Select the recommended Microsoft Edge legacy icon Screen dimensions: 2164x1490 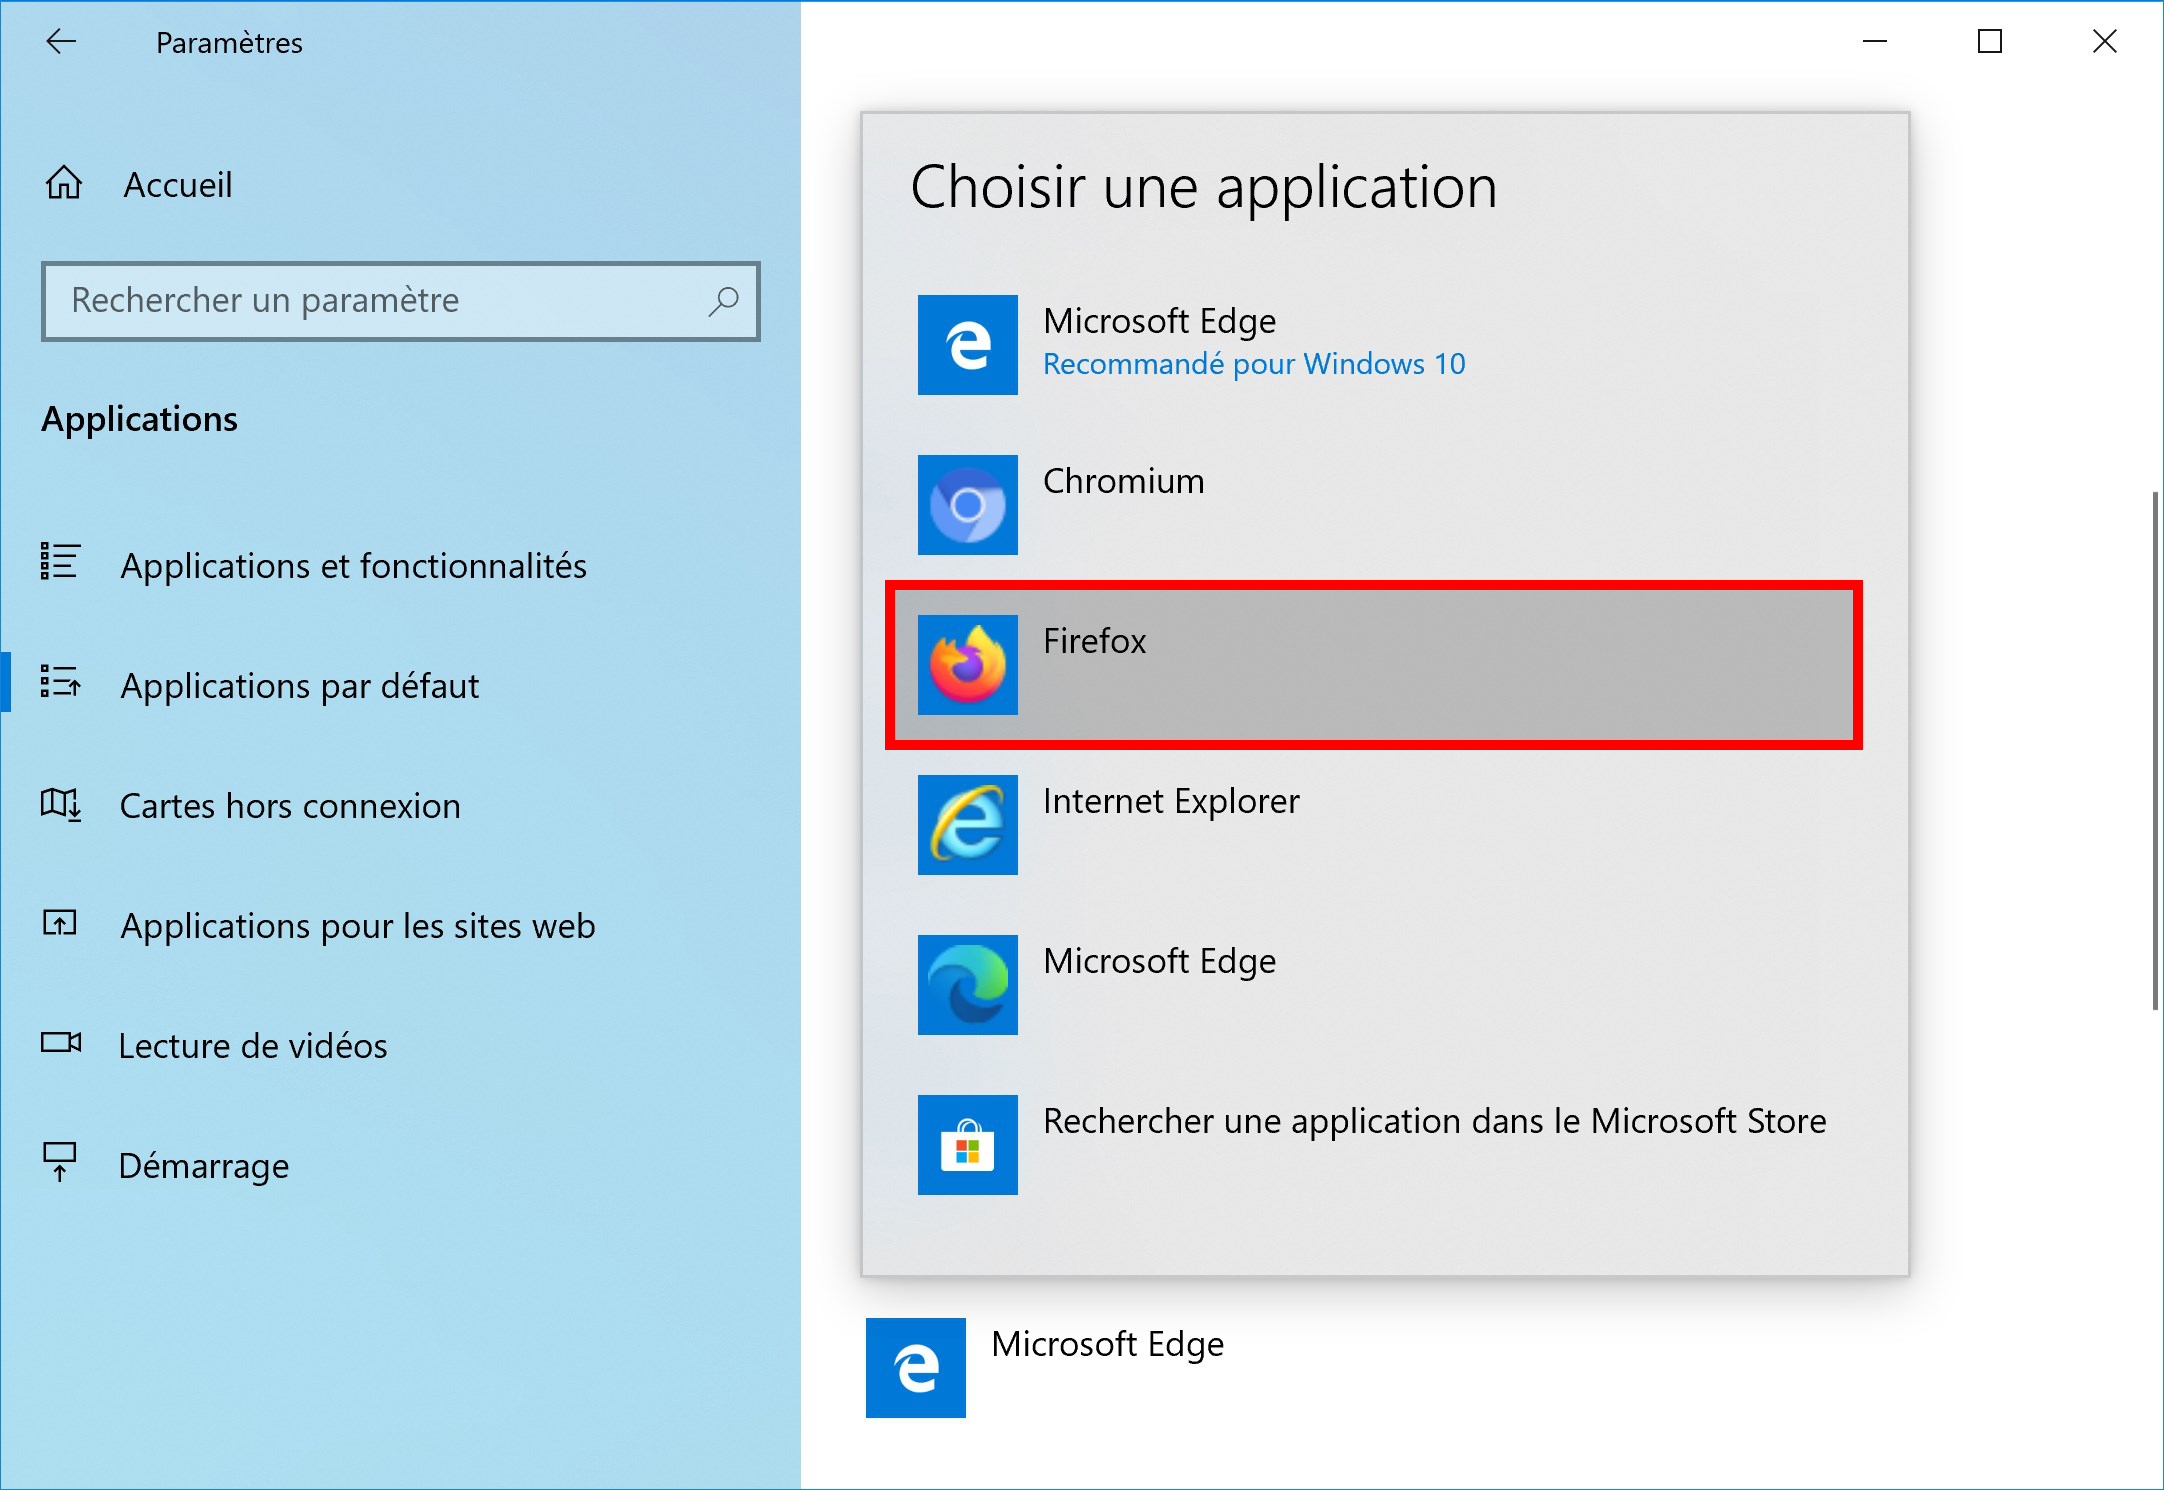(x=968, y=345)
